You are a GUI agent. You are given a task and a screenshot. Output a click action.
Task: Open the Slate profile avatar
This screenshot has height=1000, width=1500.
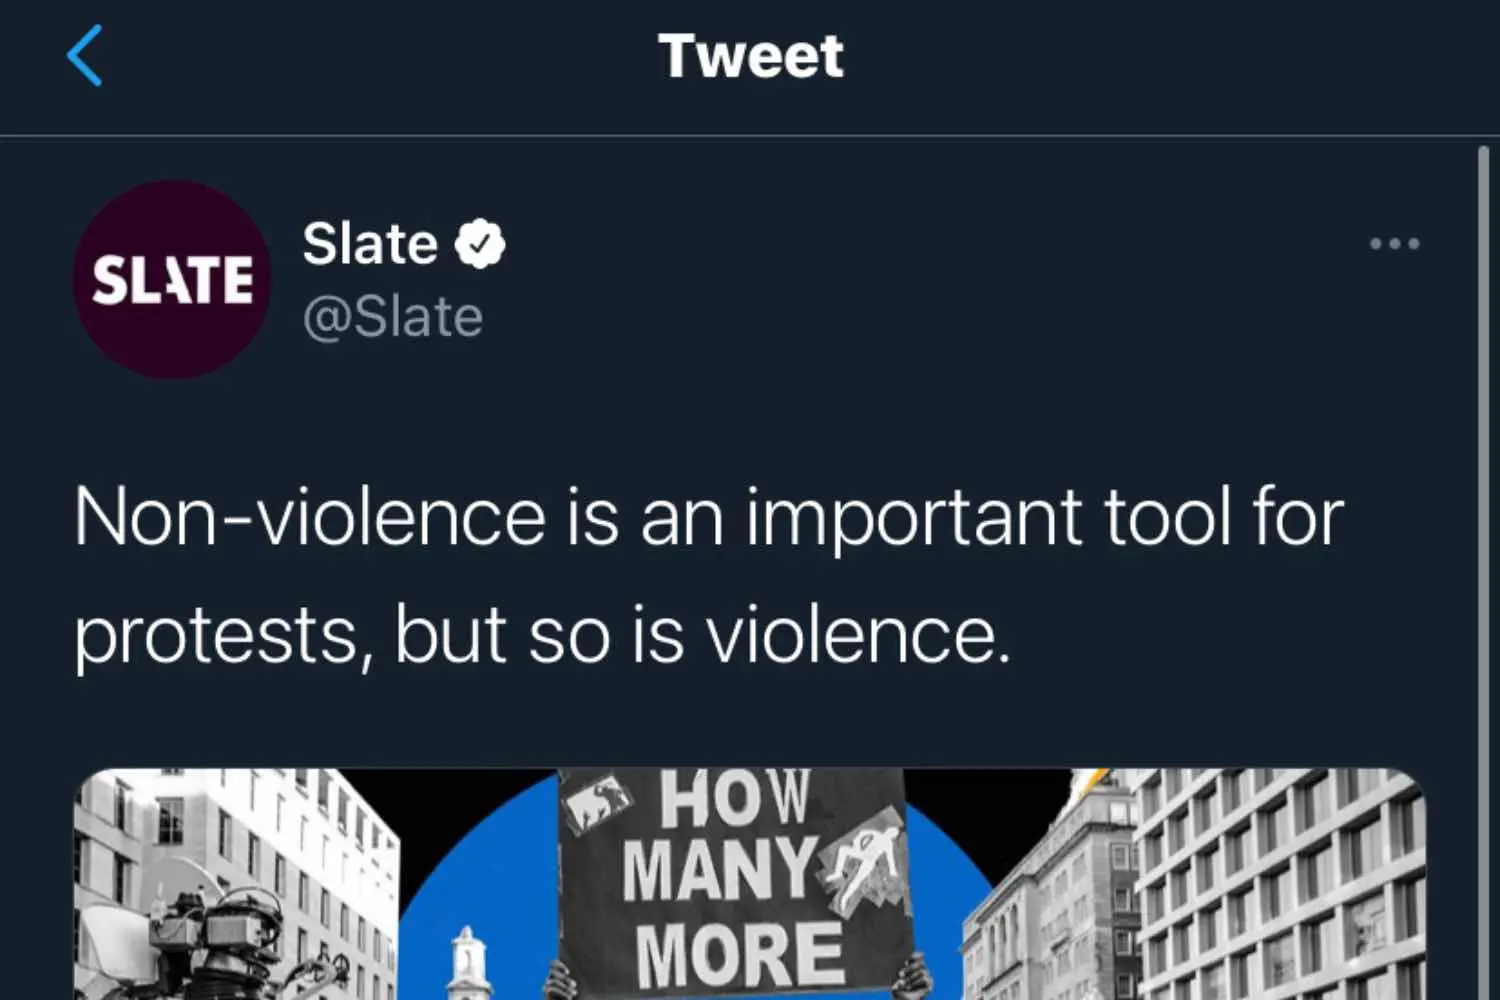[x=172, y=279]
